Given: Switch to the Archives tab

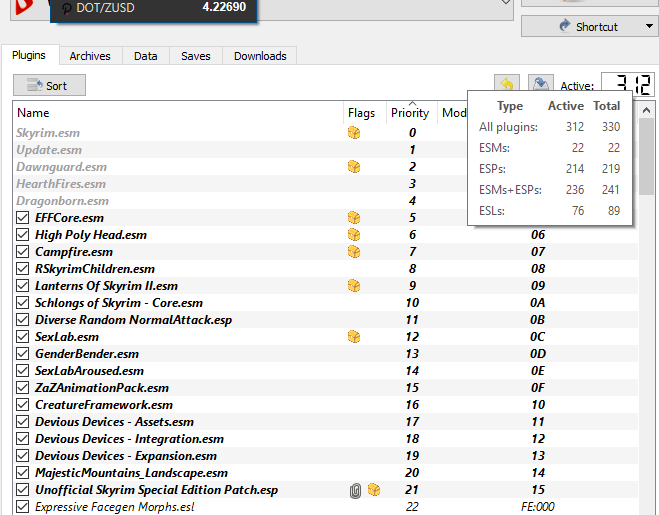Looking at the screenshot, I should point(90,56).
